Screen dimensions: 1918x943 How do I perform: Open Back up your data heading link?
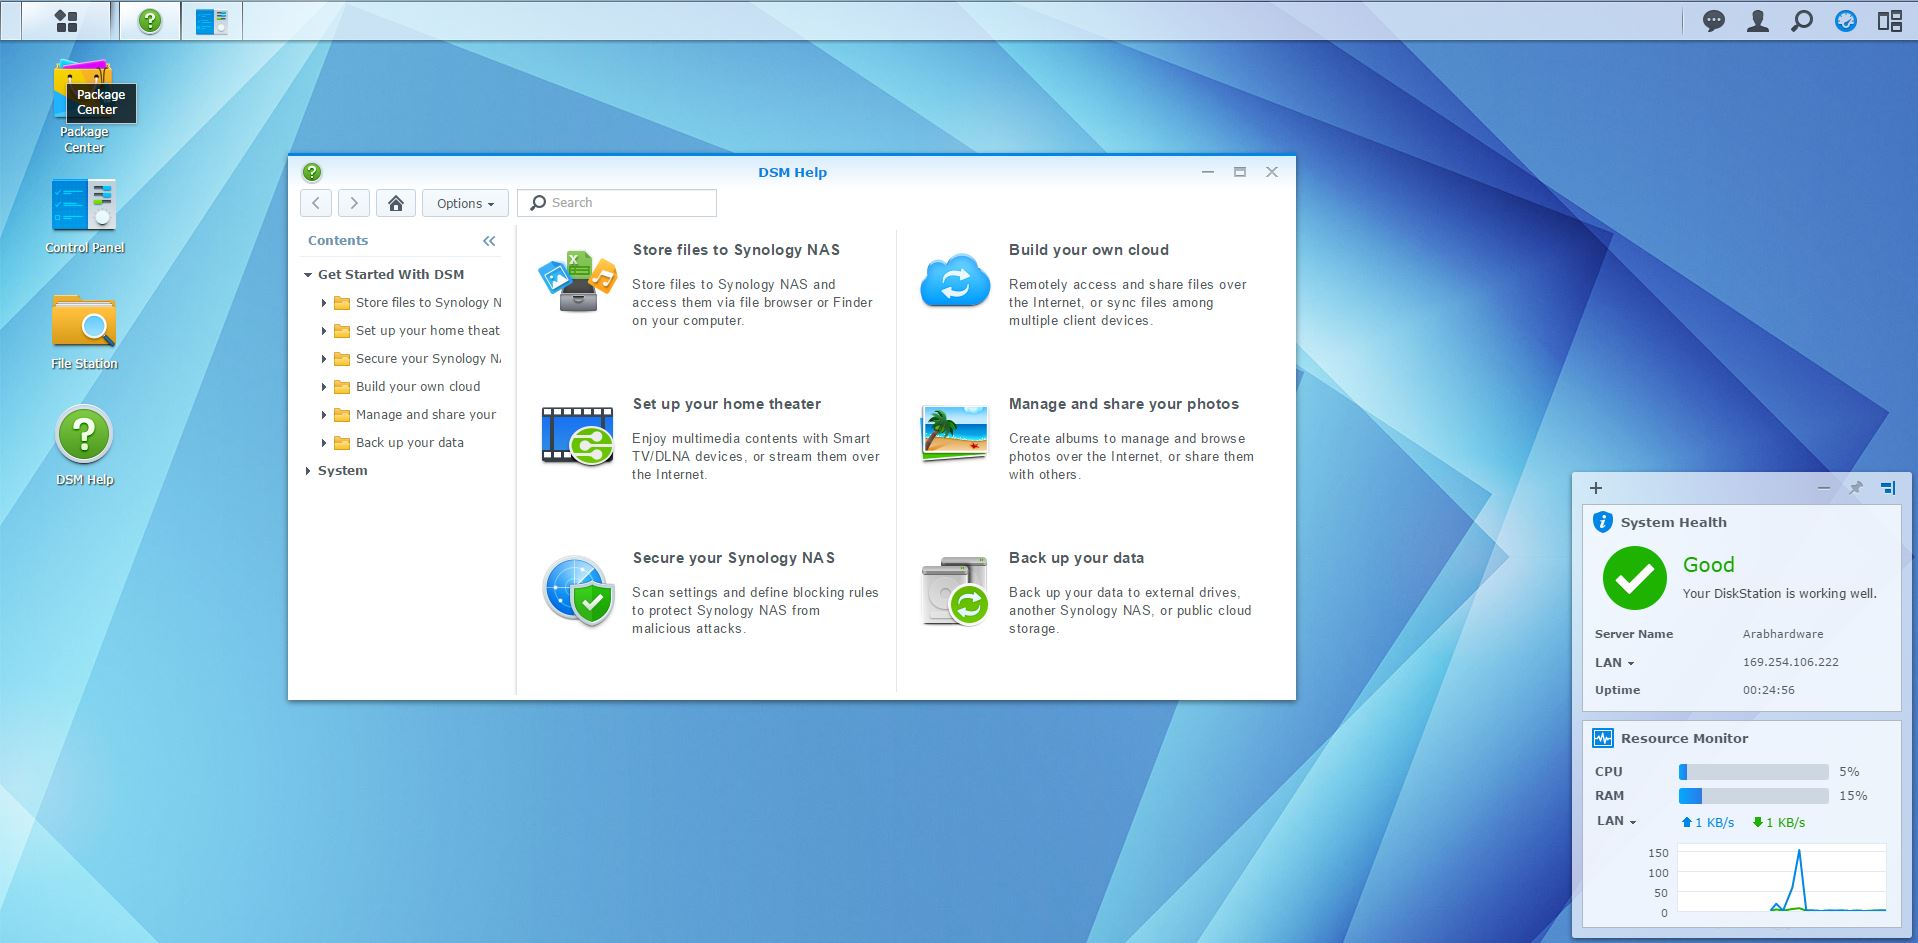(x=1076, y=558)
